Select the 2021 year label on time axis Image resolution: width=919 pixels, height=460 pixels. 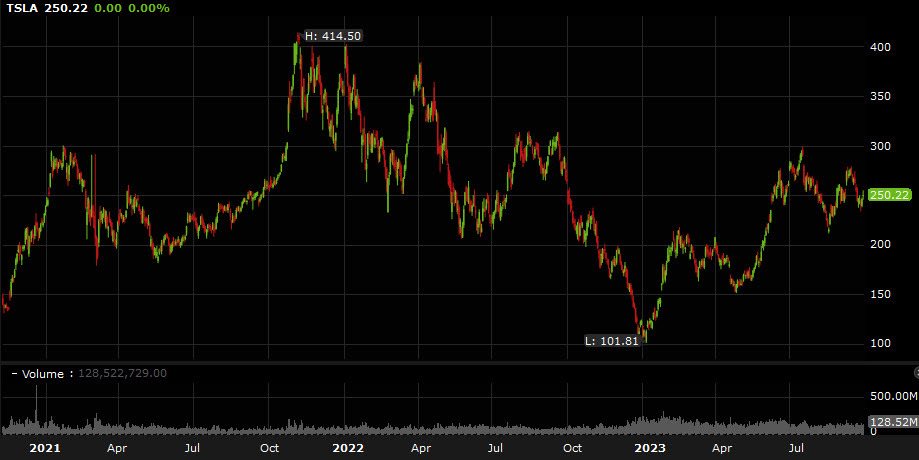(x=44, y=449)
